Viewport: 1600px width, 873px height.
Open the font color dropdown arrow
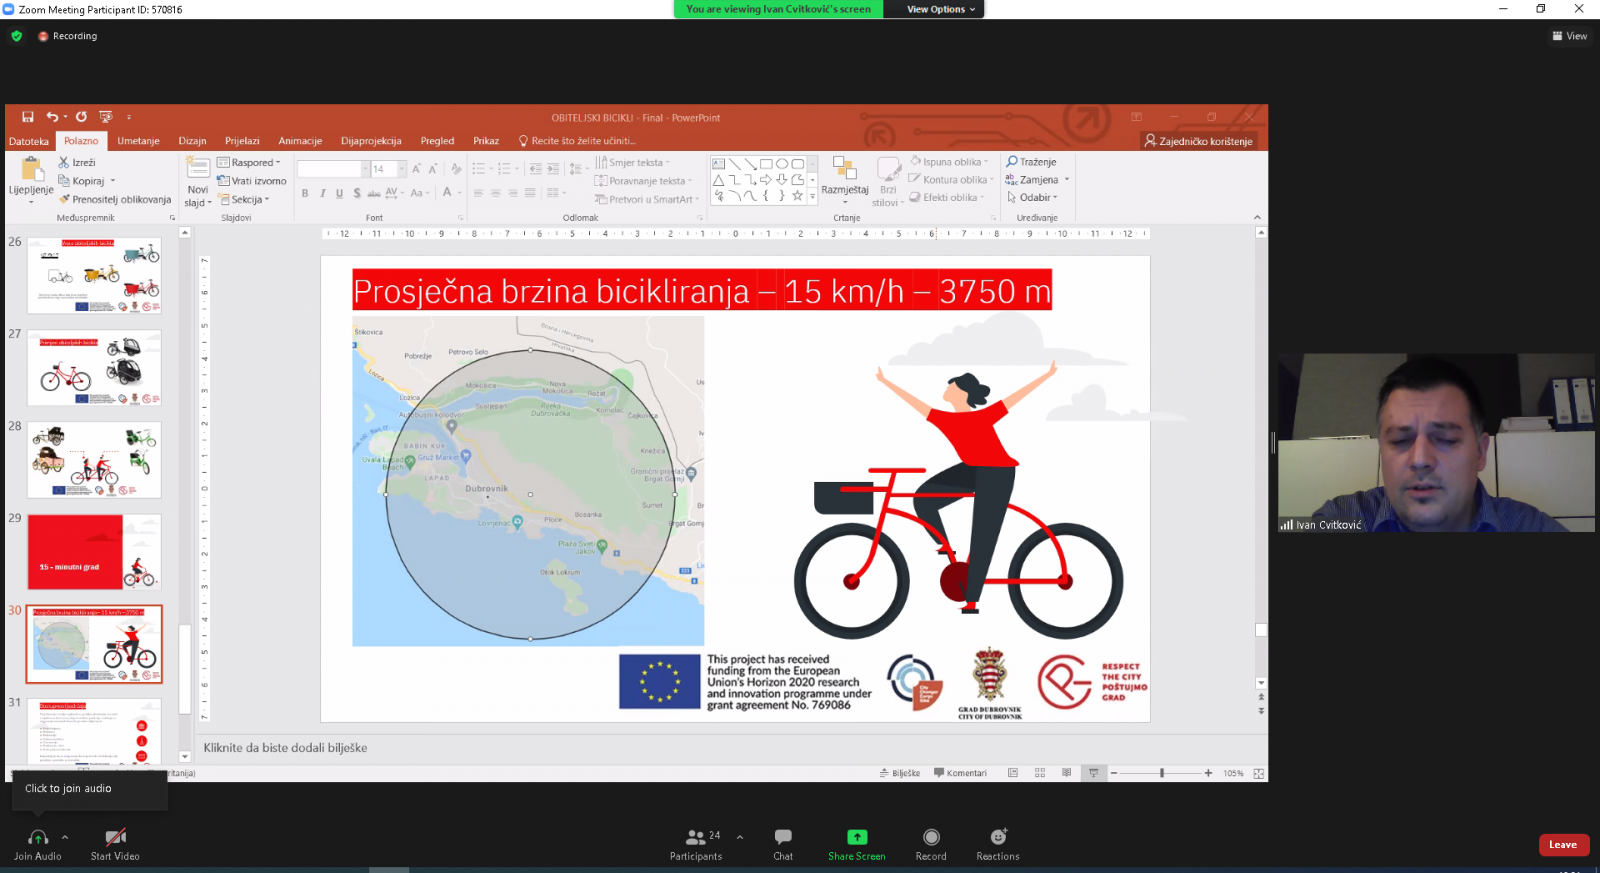coord(460,193)
